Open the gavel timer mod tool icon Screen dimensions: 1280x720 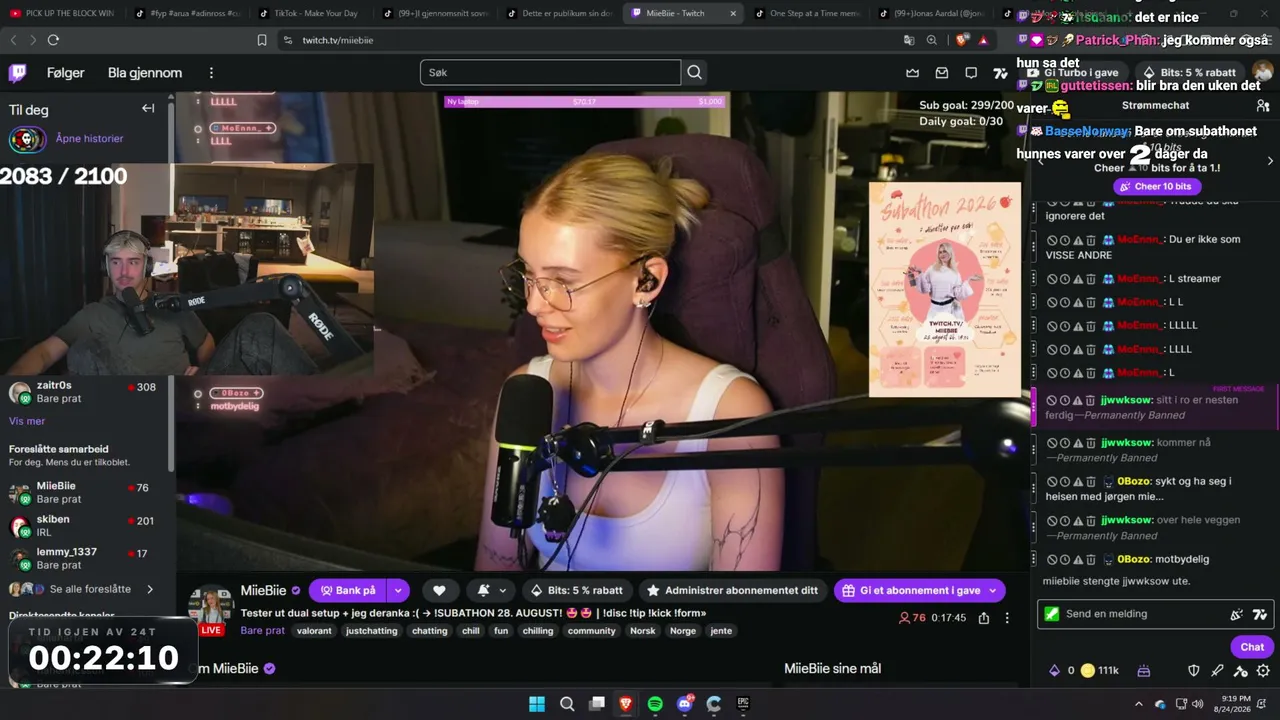pyautogui.click(x=1240, y=671)
